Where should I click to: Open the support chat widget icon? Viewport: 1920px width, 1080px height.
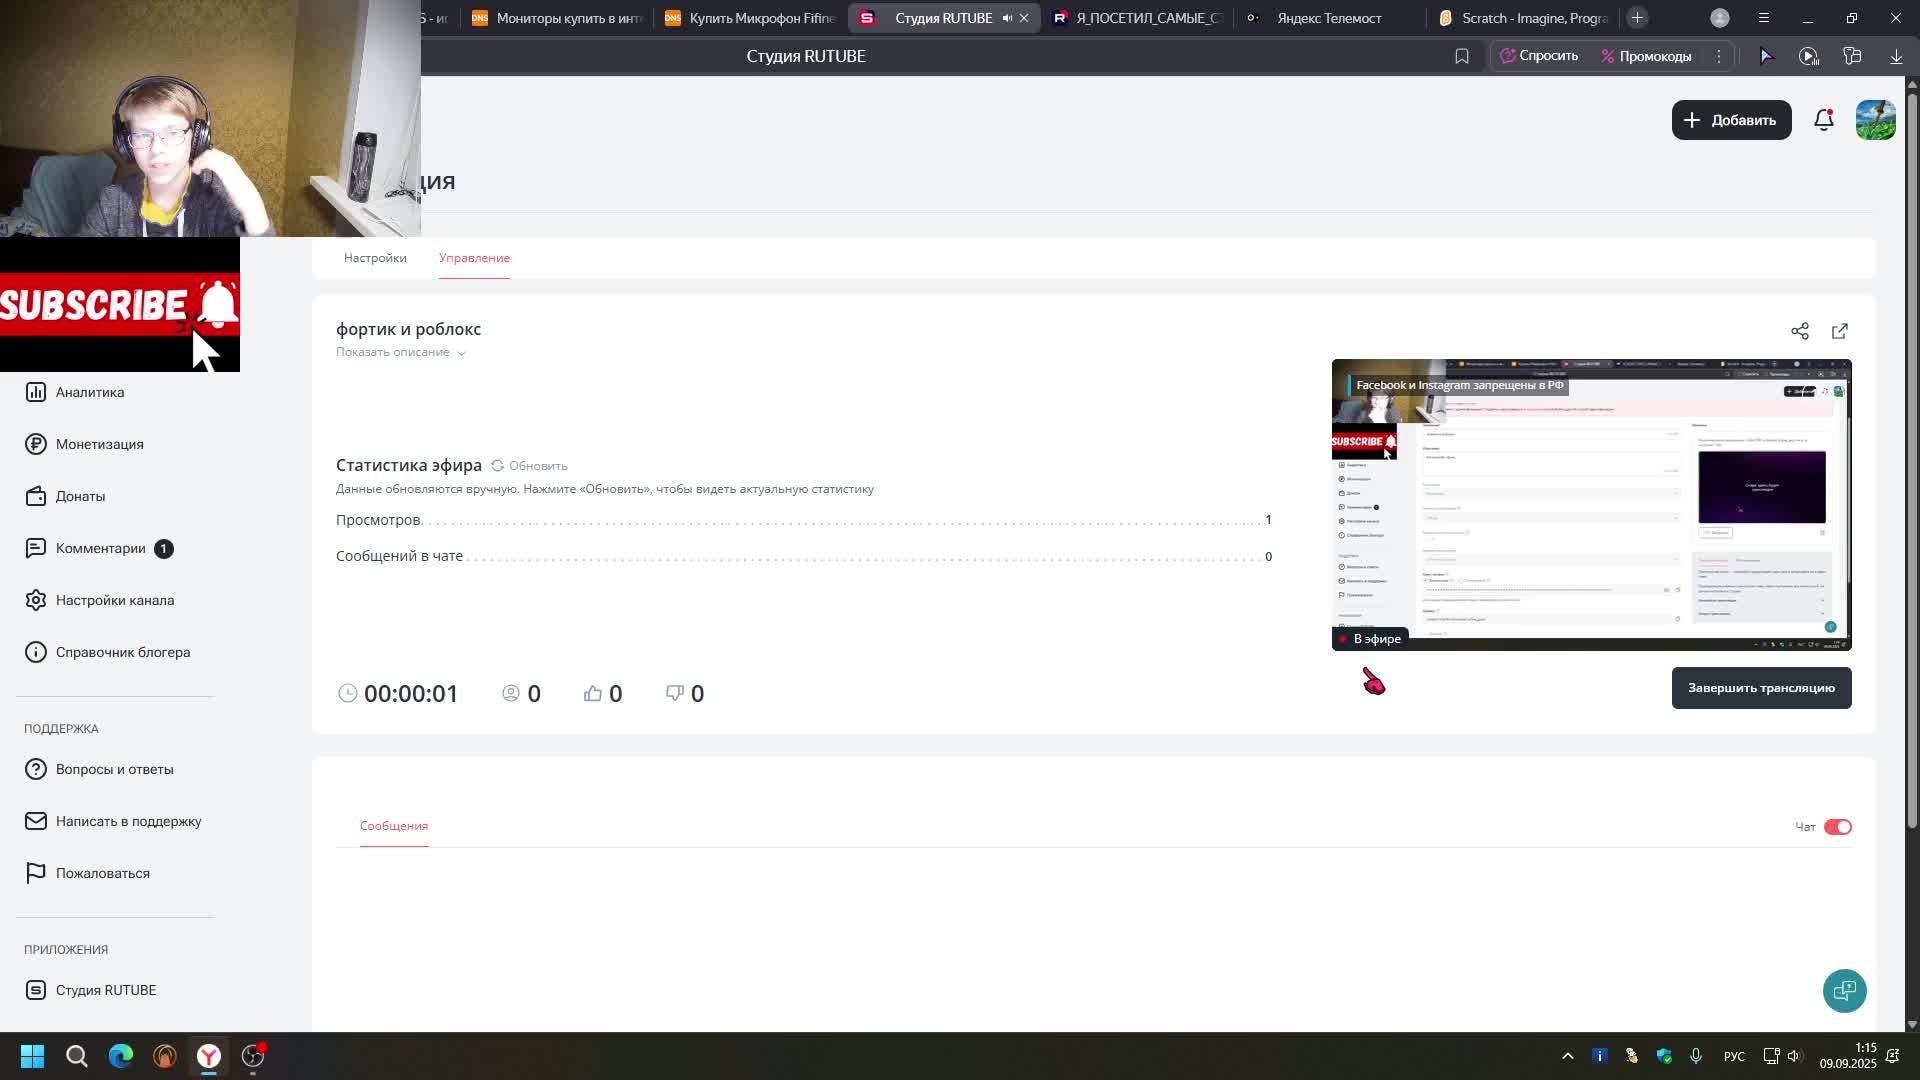click(x=1844, y=990)
